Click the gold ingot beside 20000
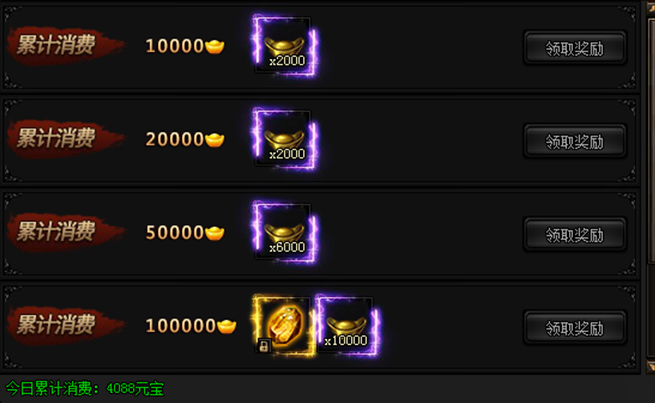 [215, 139]
